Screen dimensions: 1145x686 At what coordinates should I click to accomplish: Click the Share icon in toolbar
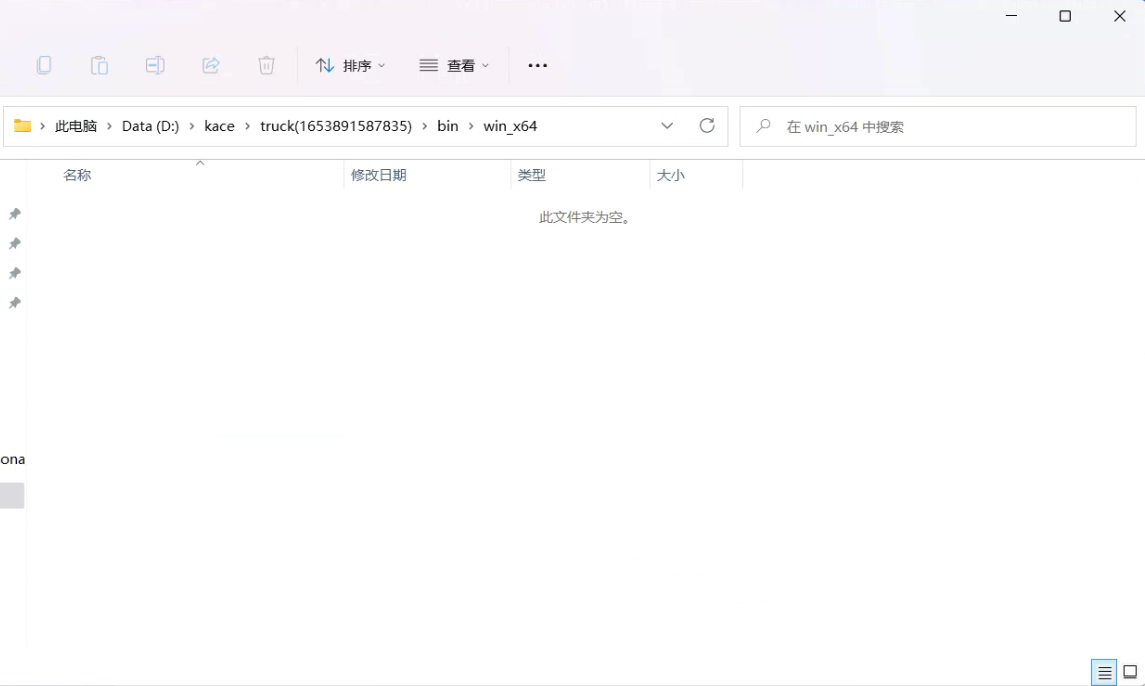click(210, 65)
